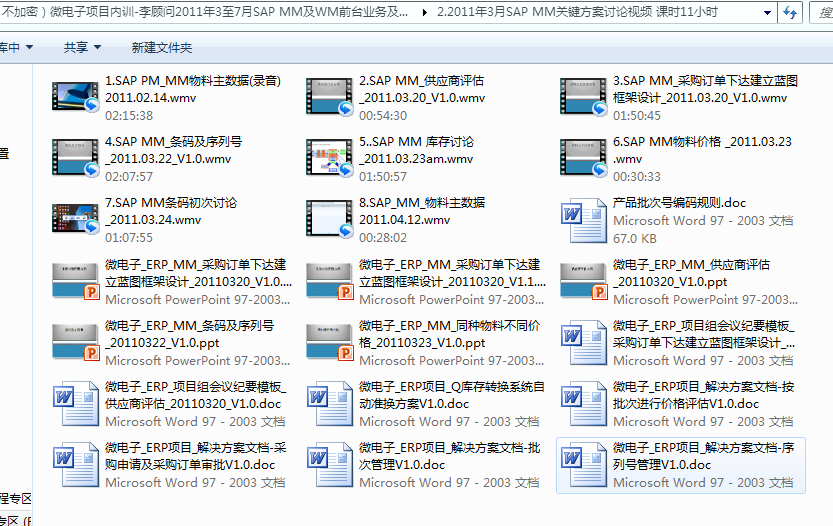Click video icon for 8.SAP_MM_物料主数据
This screenshot has width=833, height=526.
coord(329,219)
